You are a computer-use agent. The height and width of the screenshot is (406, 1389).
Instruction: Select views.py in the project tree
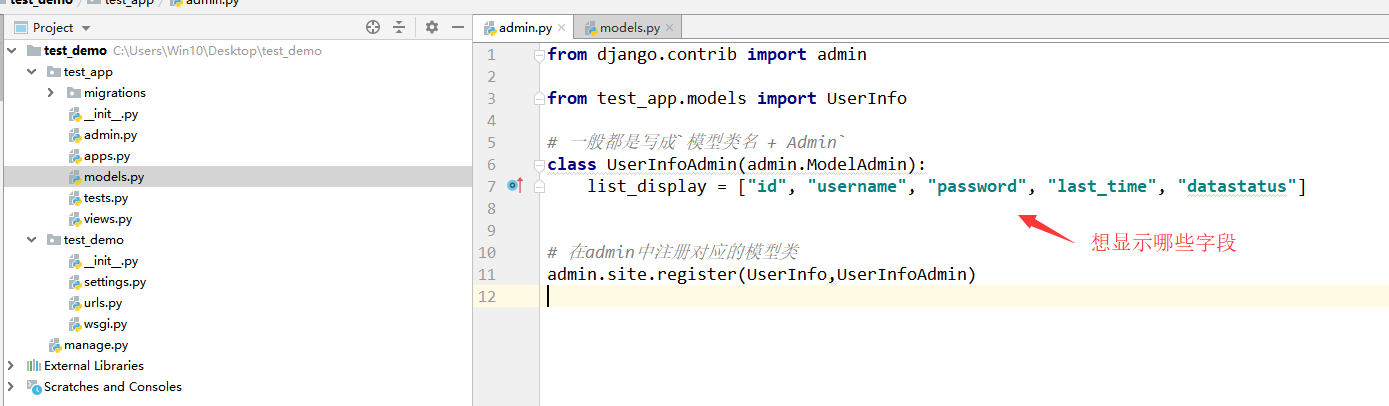click(x=108, y=219)
